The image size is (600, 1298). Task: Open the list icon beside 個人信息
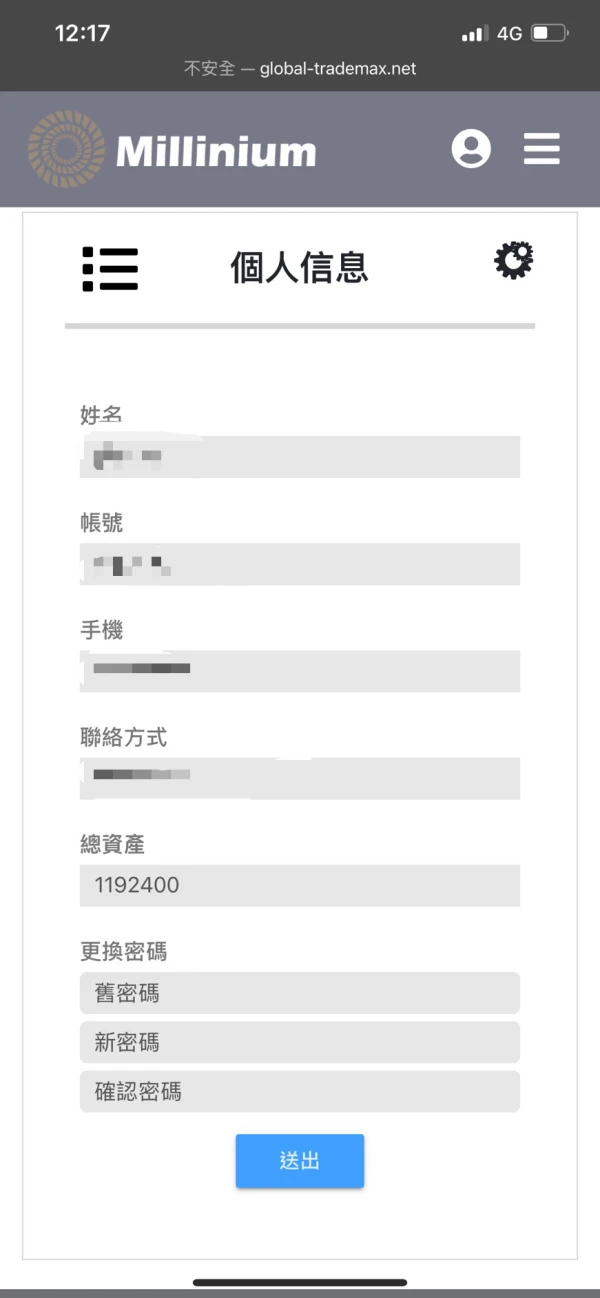click(110, 268)
